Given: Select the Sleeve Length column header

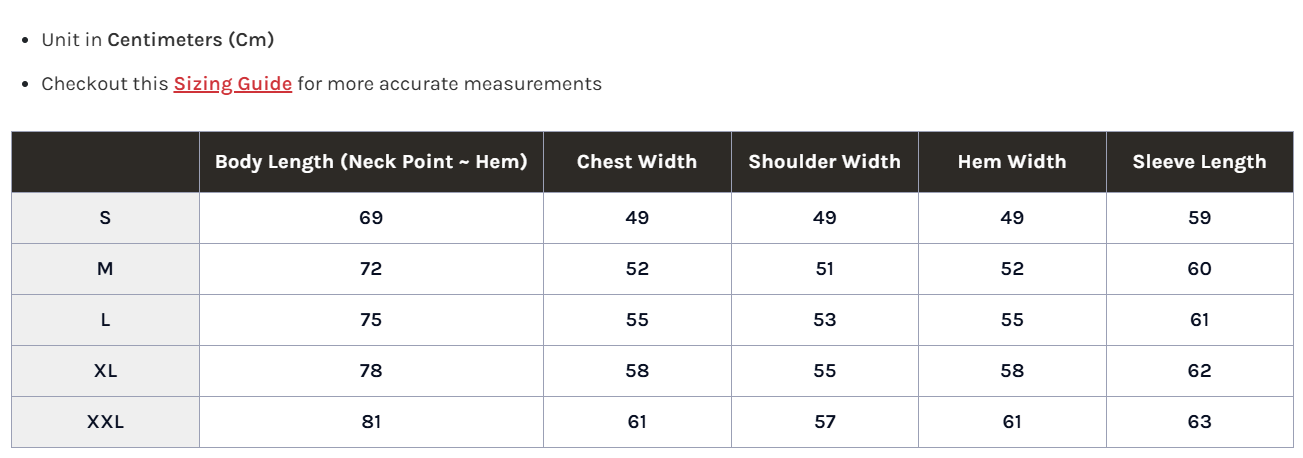Looking at the screenshot, I should point(1199,162).
